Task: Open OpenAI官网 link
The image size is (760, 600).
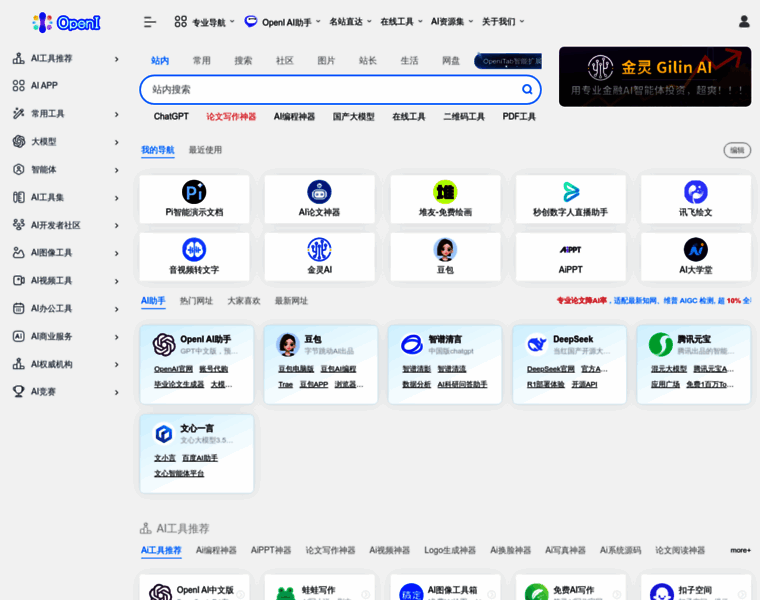Action: click(x=173, y=369)
